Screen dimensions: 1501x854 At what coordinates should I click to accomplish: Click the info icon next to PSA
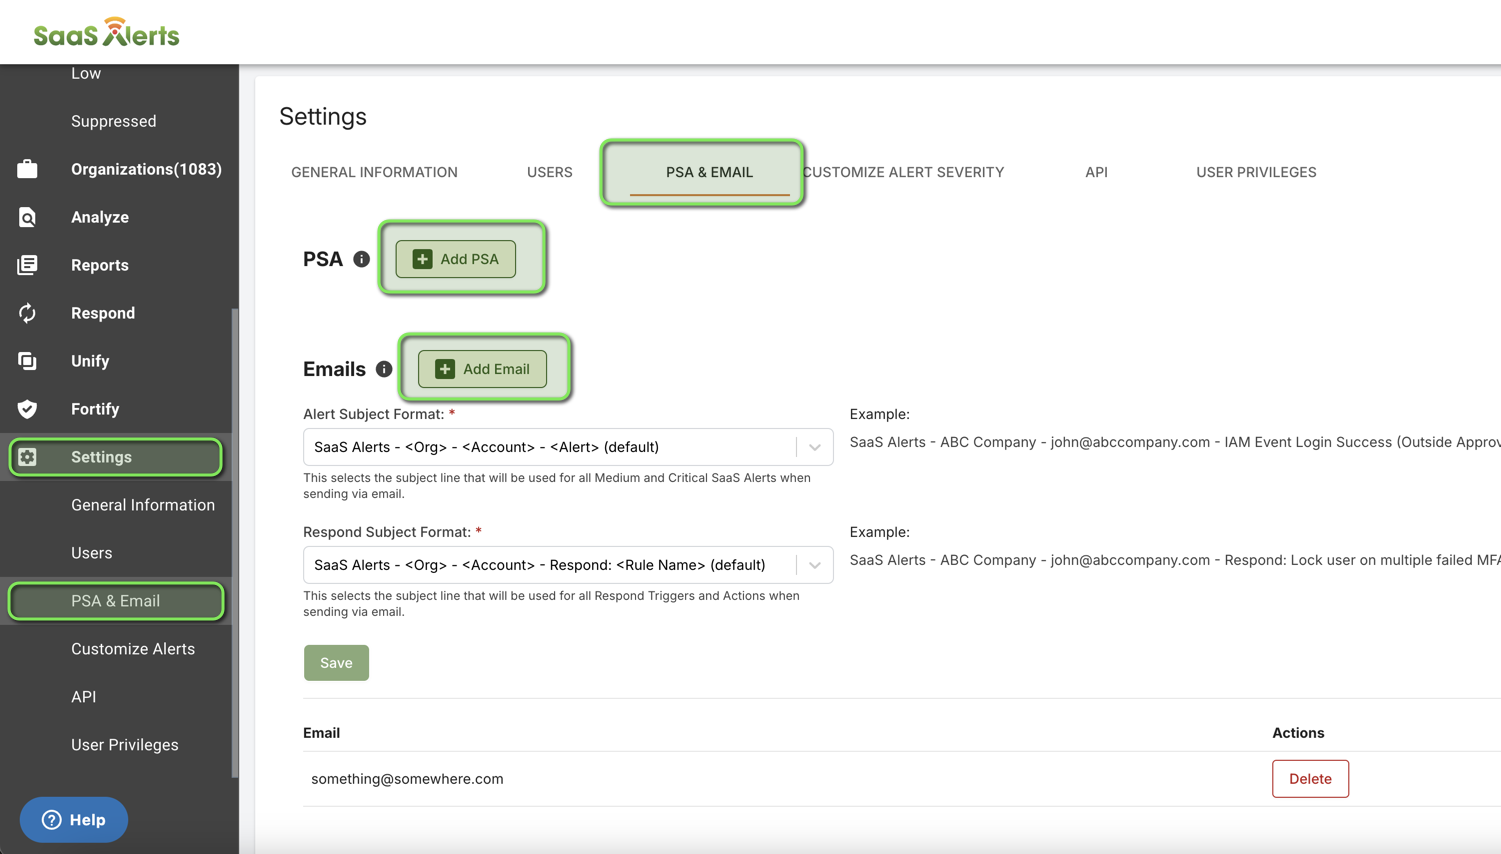coord(362,259)
